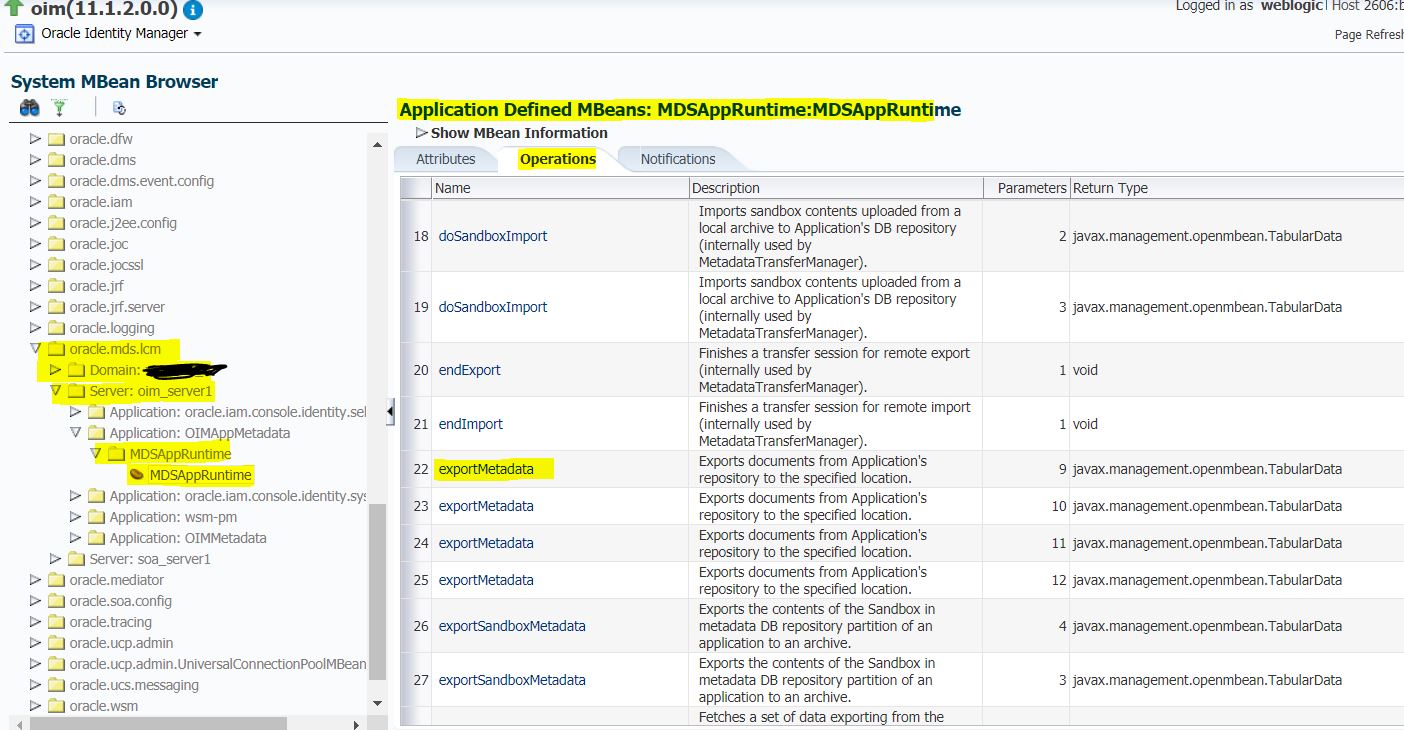Click the folder icon next to oracle.logging
This screenshot has width=1404, height=730.
56,328
